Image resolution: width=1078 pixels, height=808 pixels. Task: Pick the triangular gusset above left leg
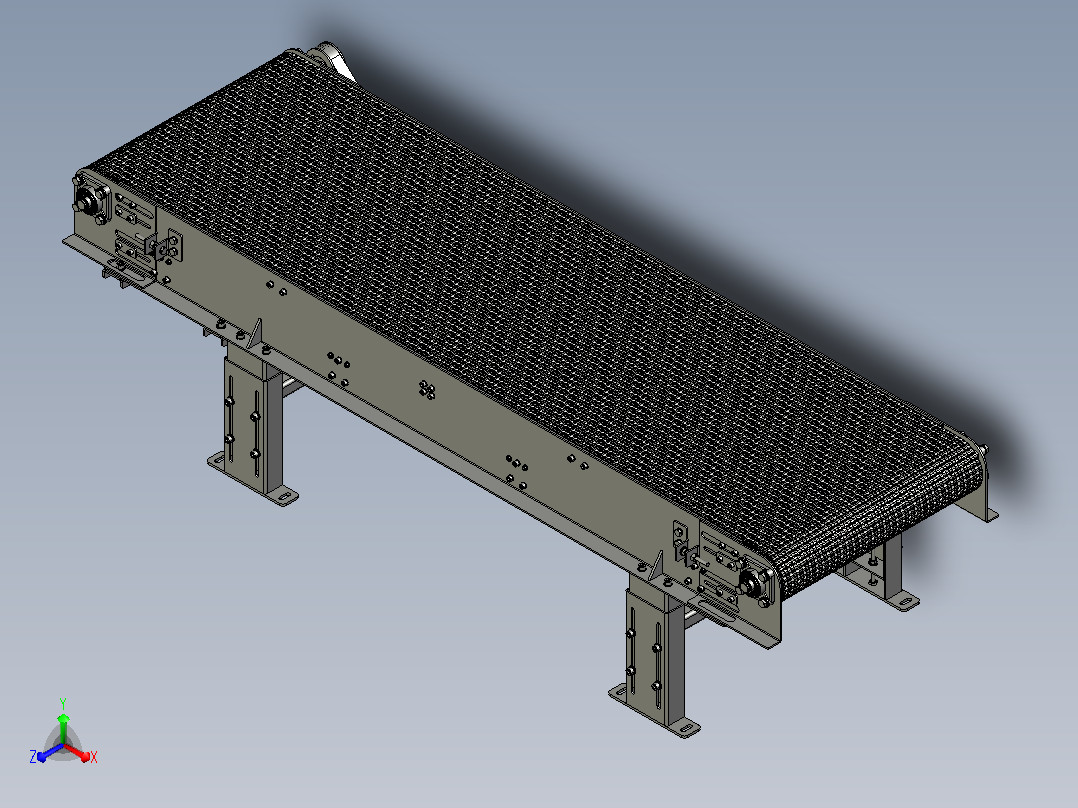coord(256,334)
